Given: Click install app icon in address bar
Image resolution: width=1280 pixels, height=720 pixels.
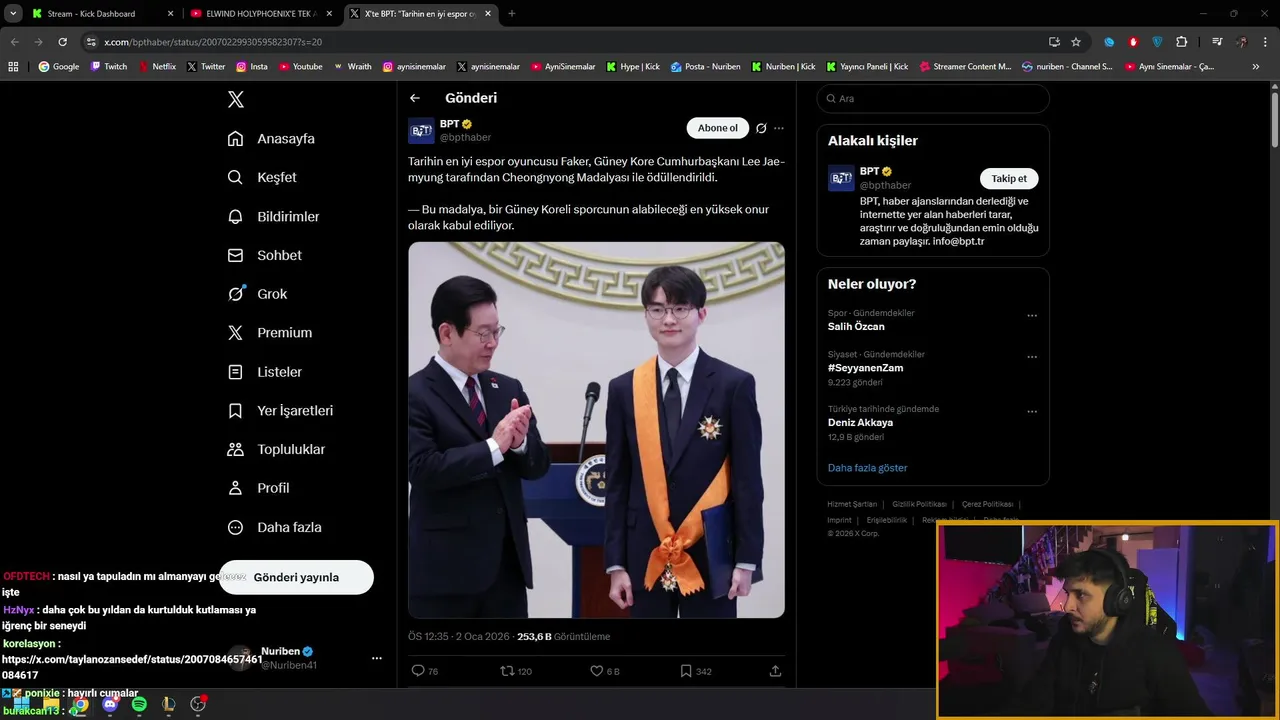Looking at the screenshot, I should coord(1054,42).
